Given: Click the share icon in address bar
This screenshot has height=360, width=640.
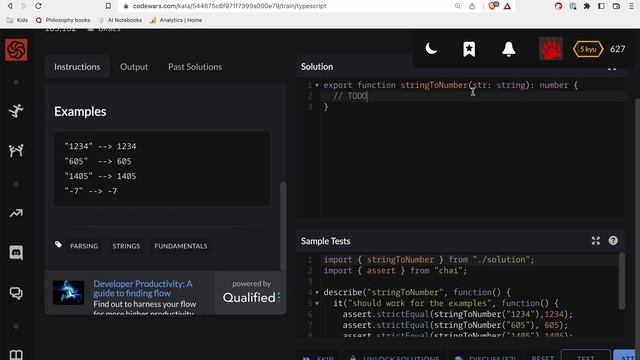Looking at the screenshot, I should (472, 6).
